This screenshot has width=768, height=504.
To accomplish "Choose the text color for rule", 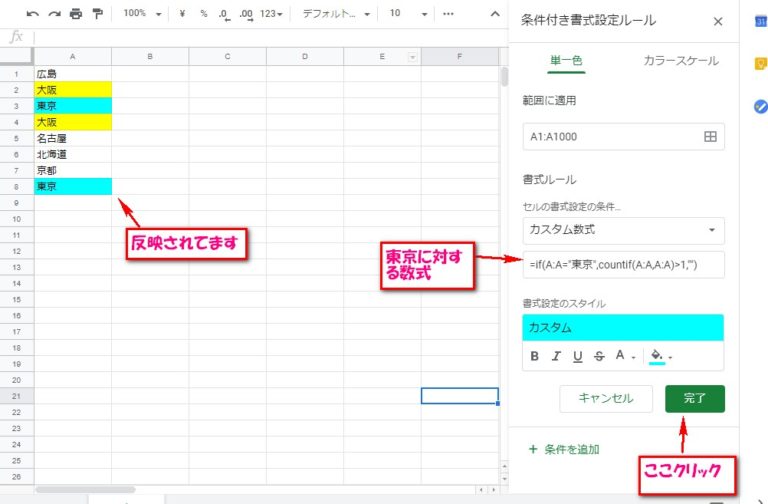I will [620, 355].
